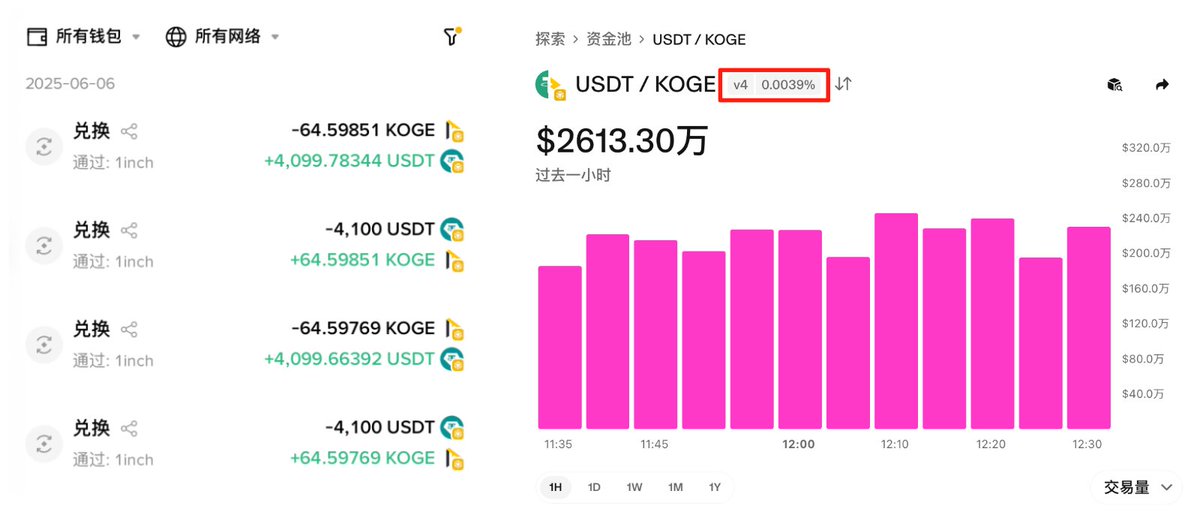
Task: Go to 探索 in the breadcrumb
Action: click(x=550, y=40)
